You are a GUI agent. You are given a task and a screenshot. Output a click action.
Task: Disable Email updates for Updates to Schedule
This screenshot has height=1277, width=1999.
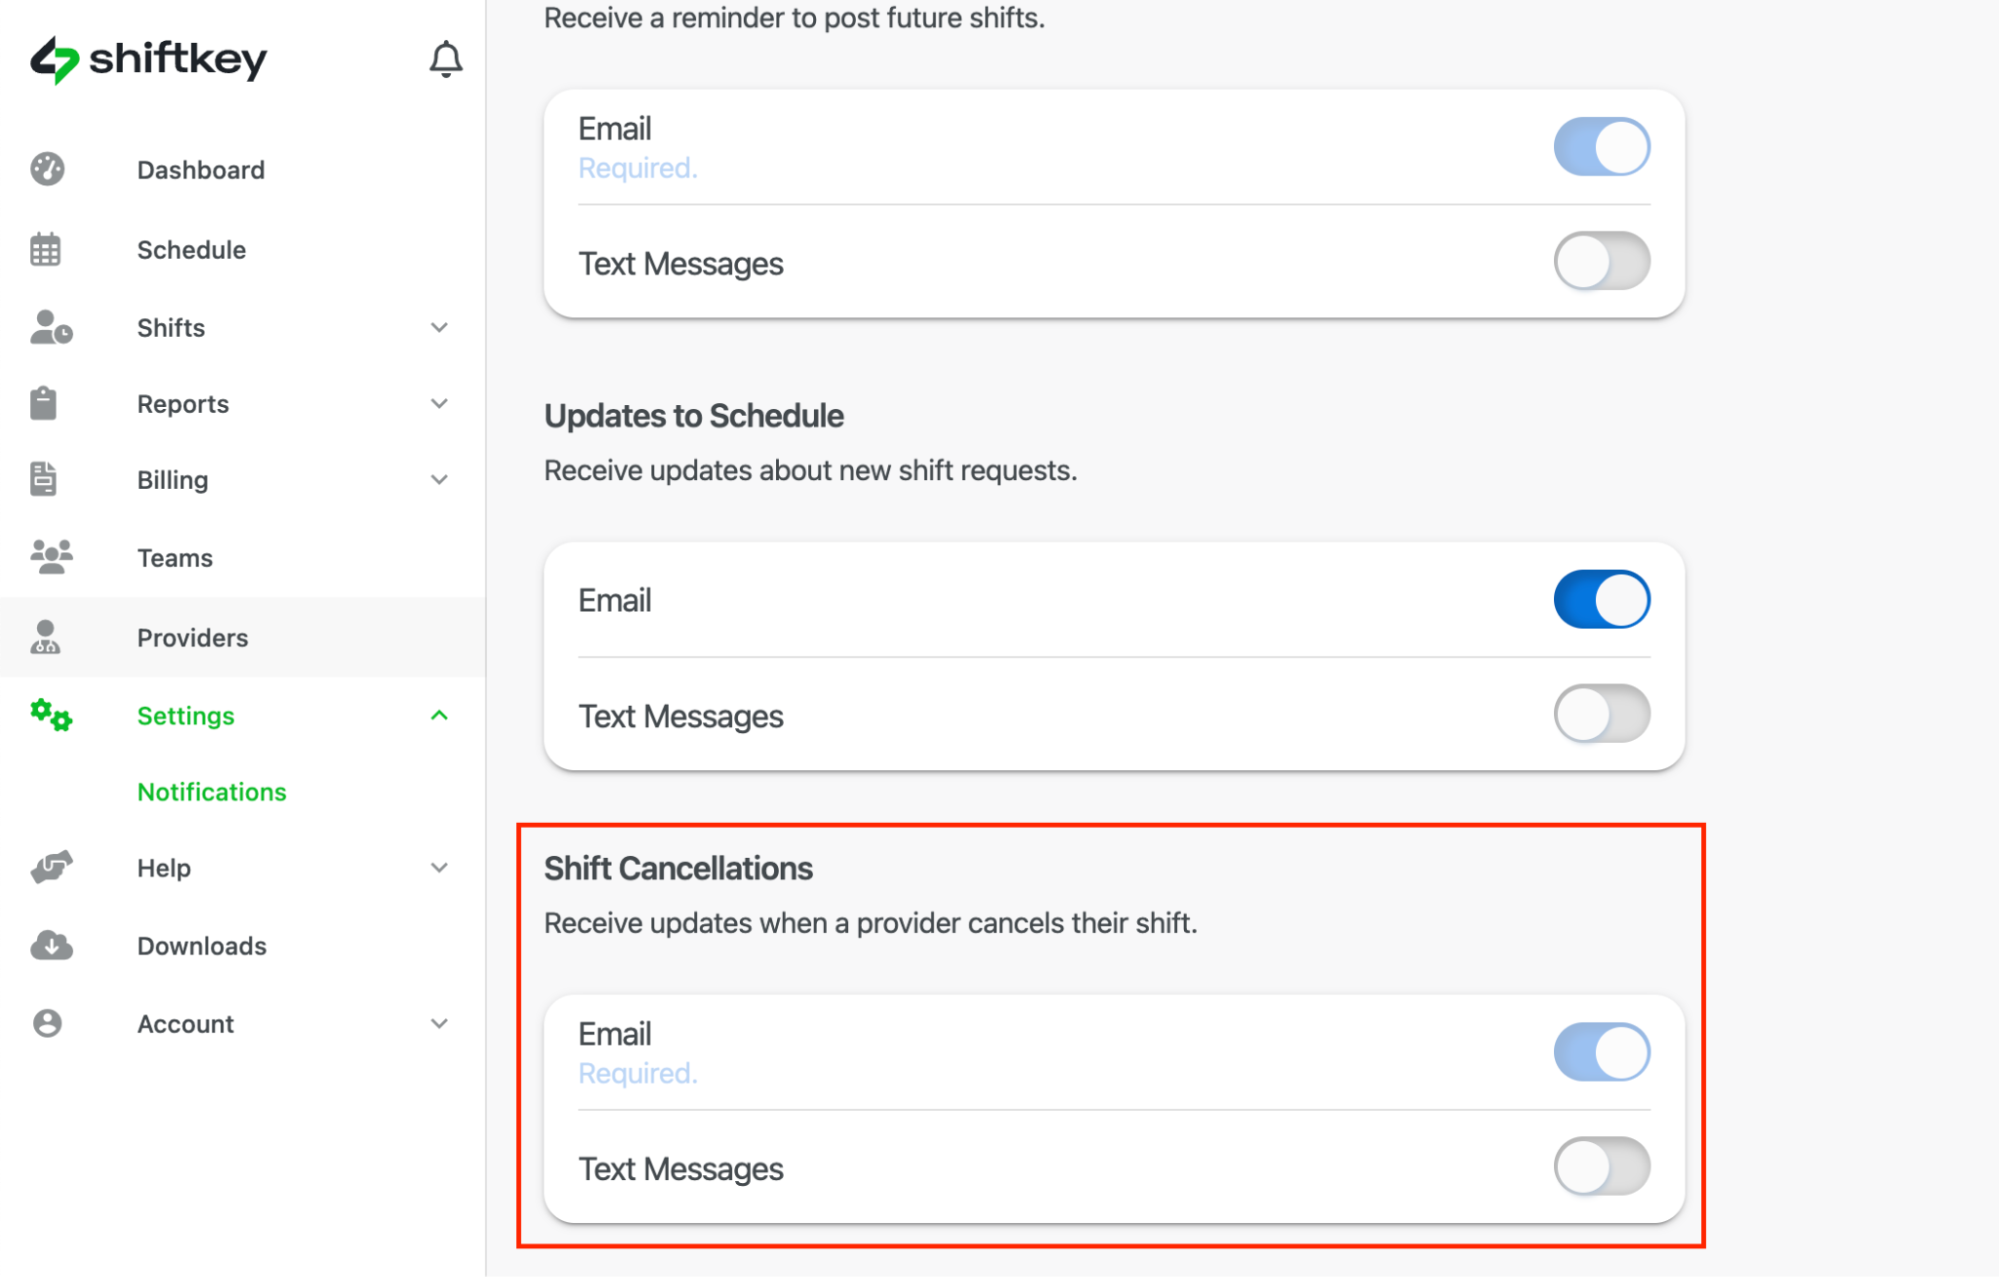(x=1601, y=598)
